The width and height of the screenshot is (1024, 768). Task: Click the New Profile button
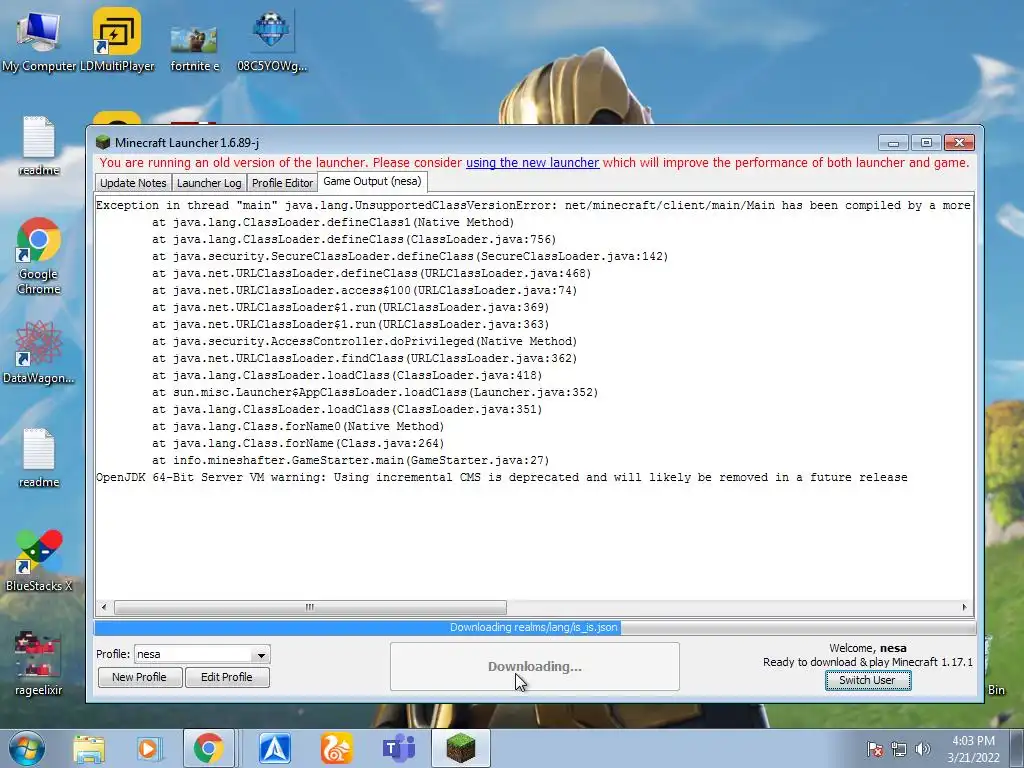click(x=139, y=677)
